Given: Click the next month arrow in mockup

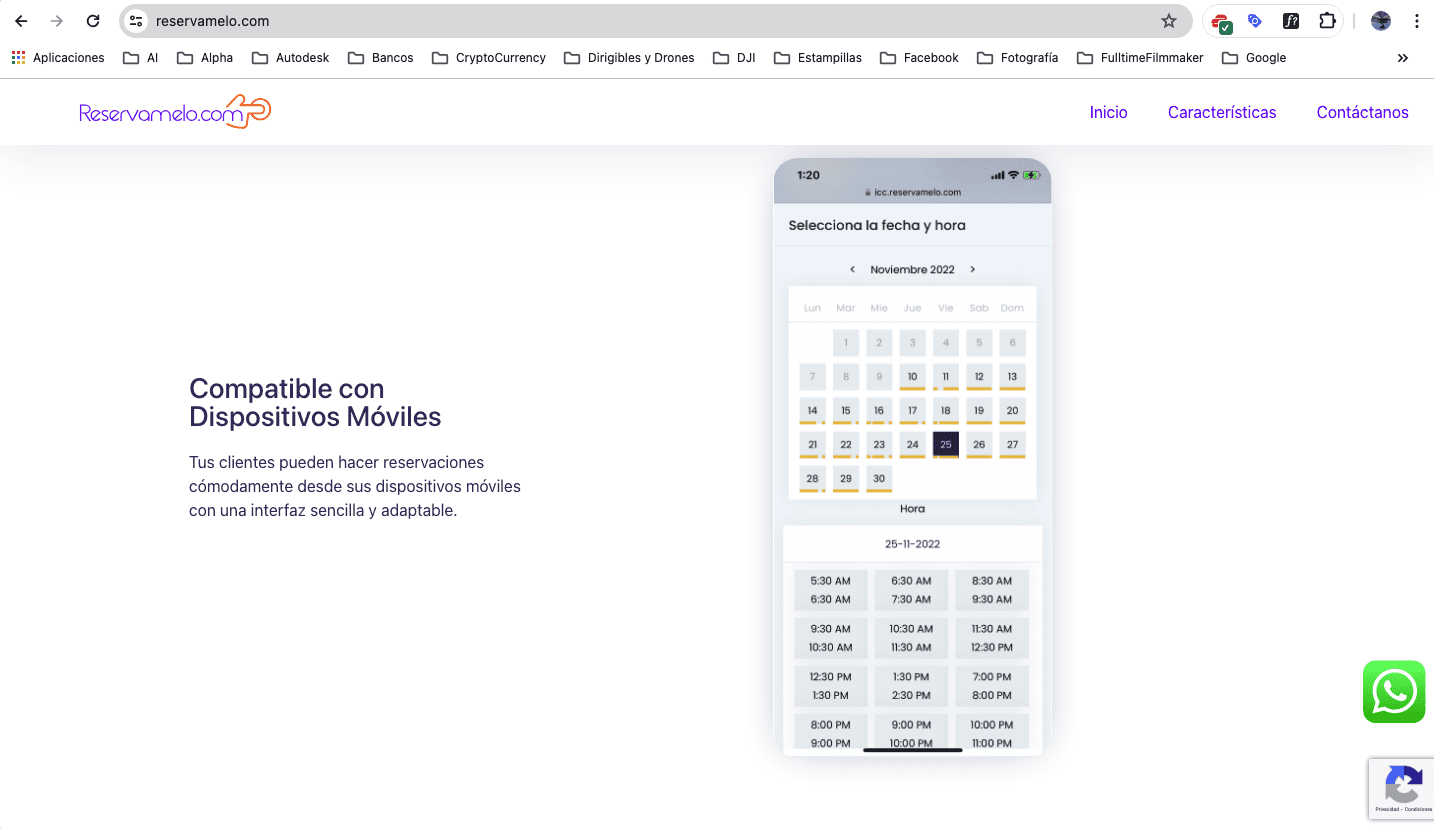Looking at the screenshot, I should [972, 269].
